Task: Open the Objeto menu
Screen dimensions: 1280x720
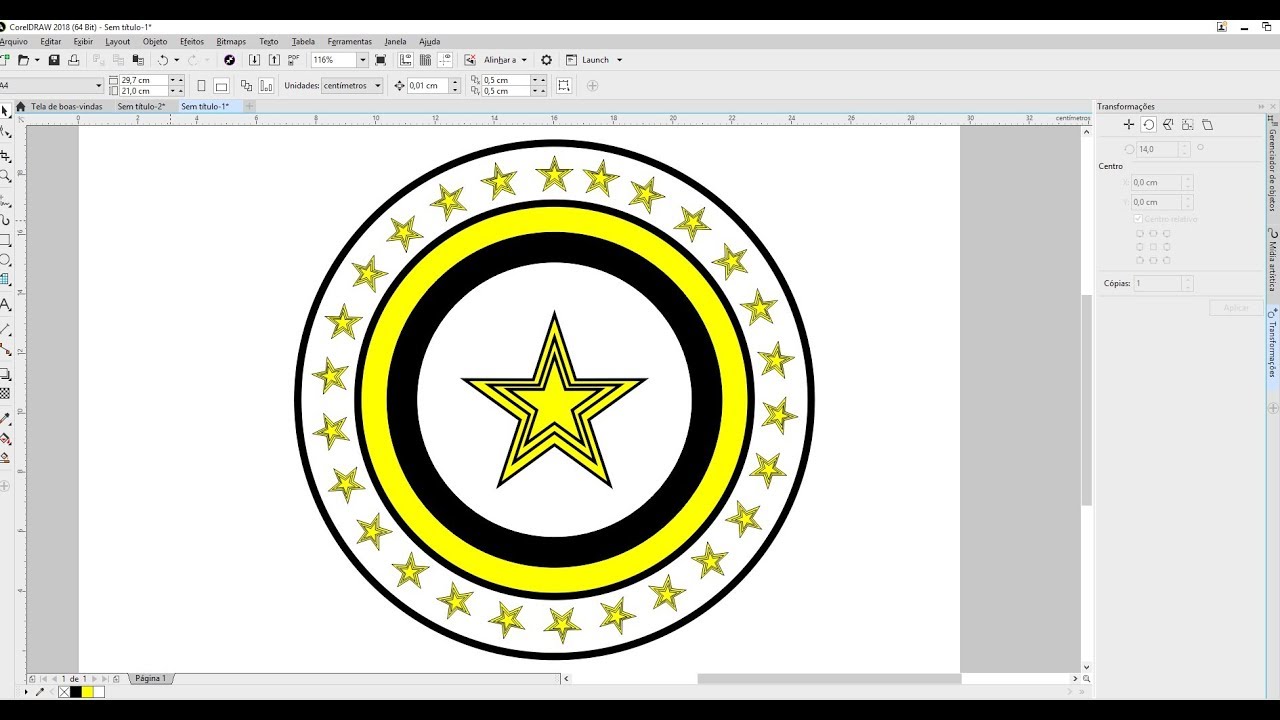Action: click(155, 42)
